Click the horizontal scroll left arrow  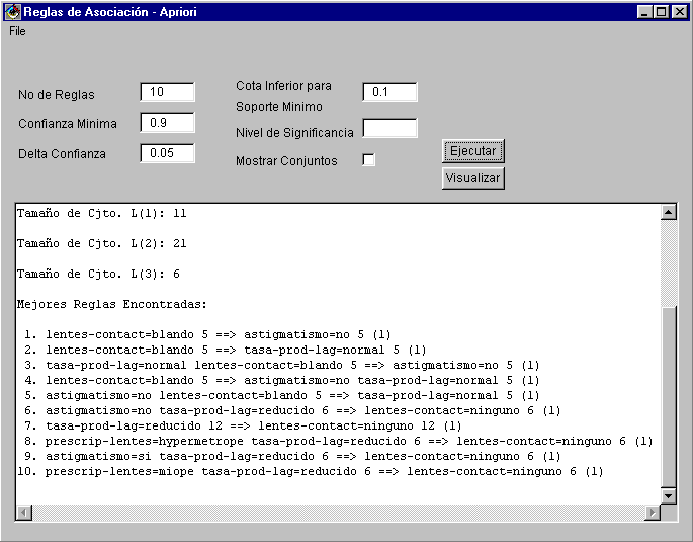tap(23, 512)
